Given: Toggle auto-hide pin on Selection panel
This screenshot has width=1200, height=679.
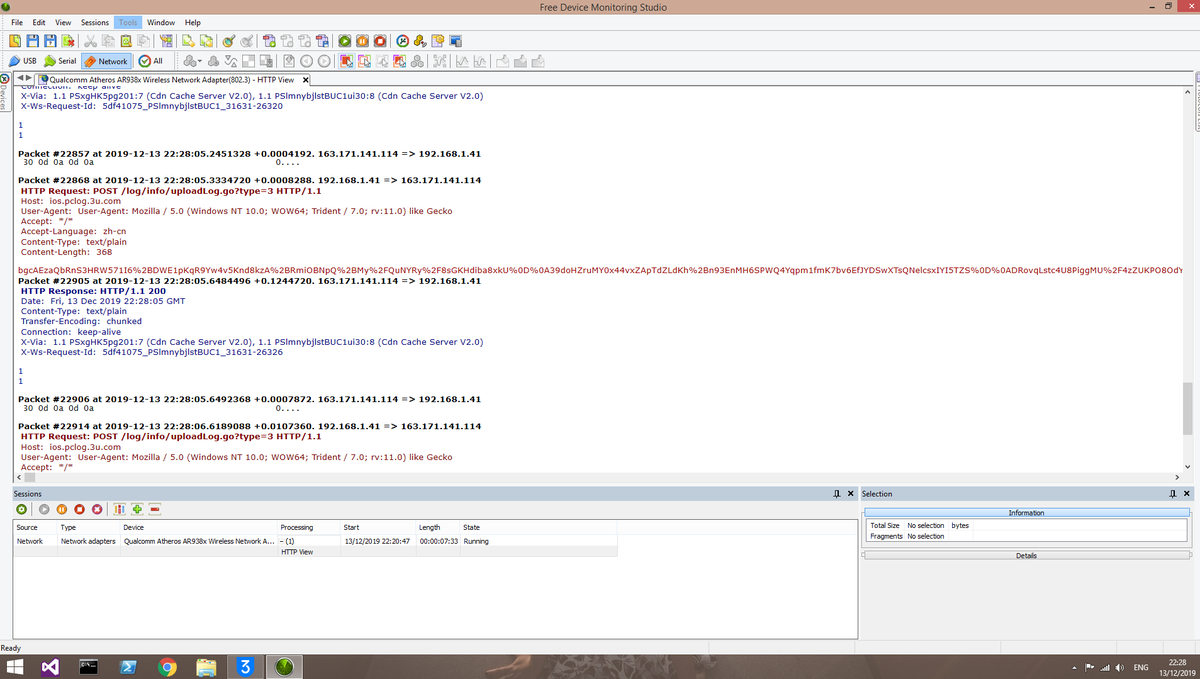Looking at the screenshot, I should (x=1173, y=494).
